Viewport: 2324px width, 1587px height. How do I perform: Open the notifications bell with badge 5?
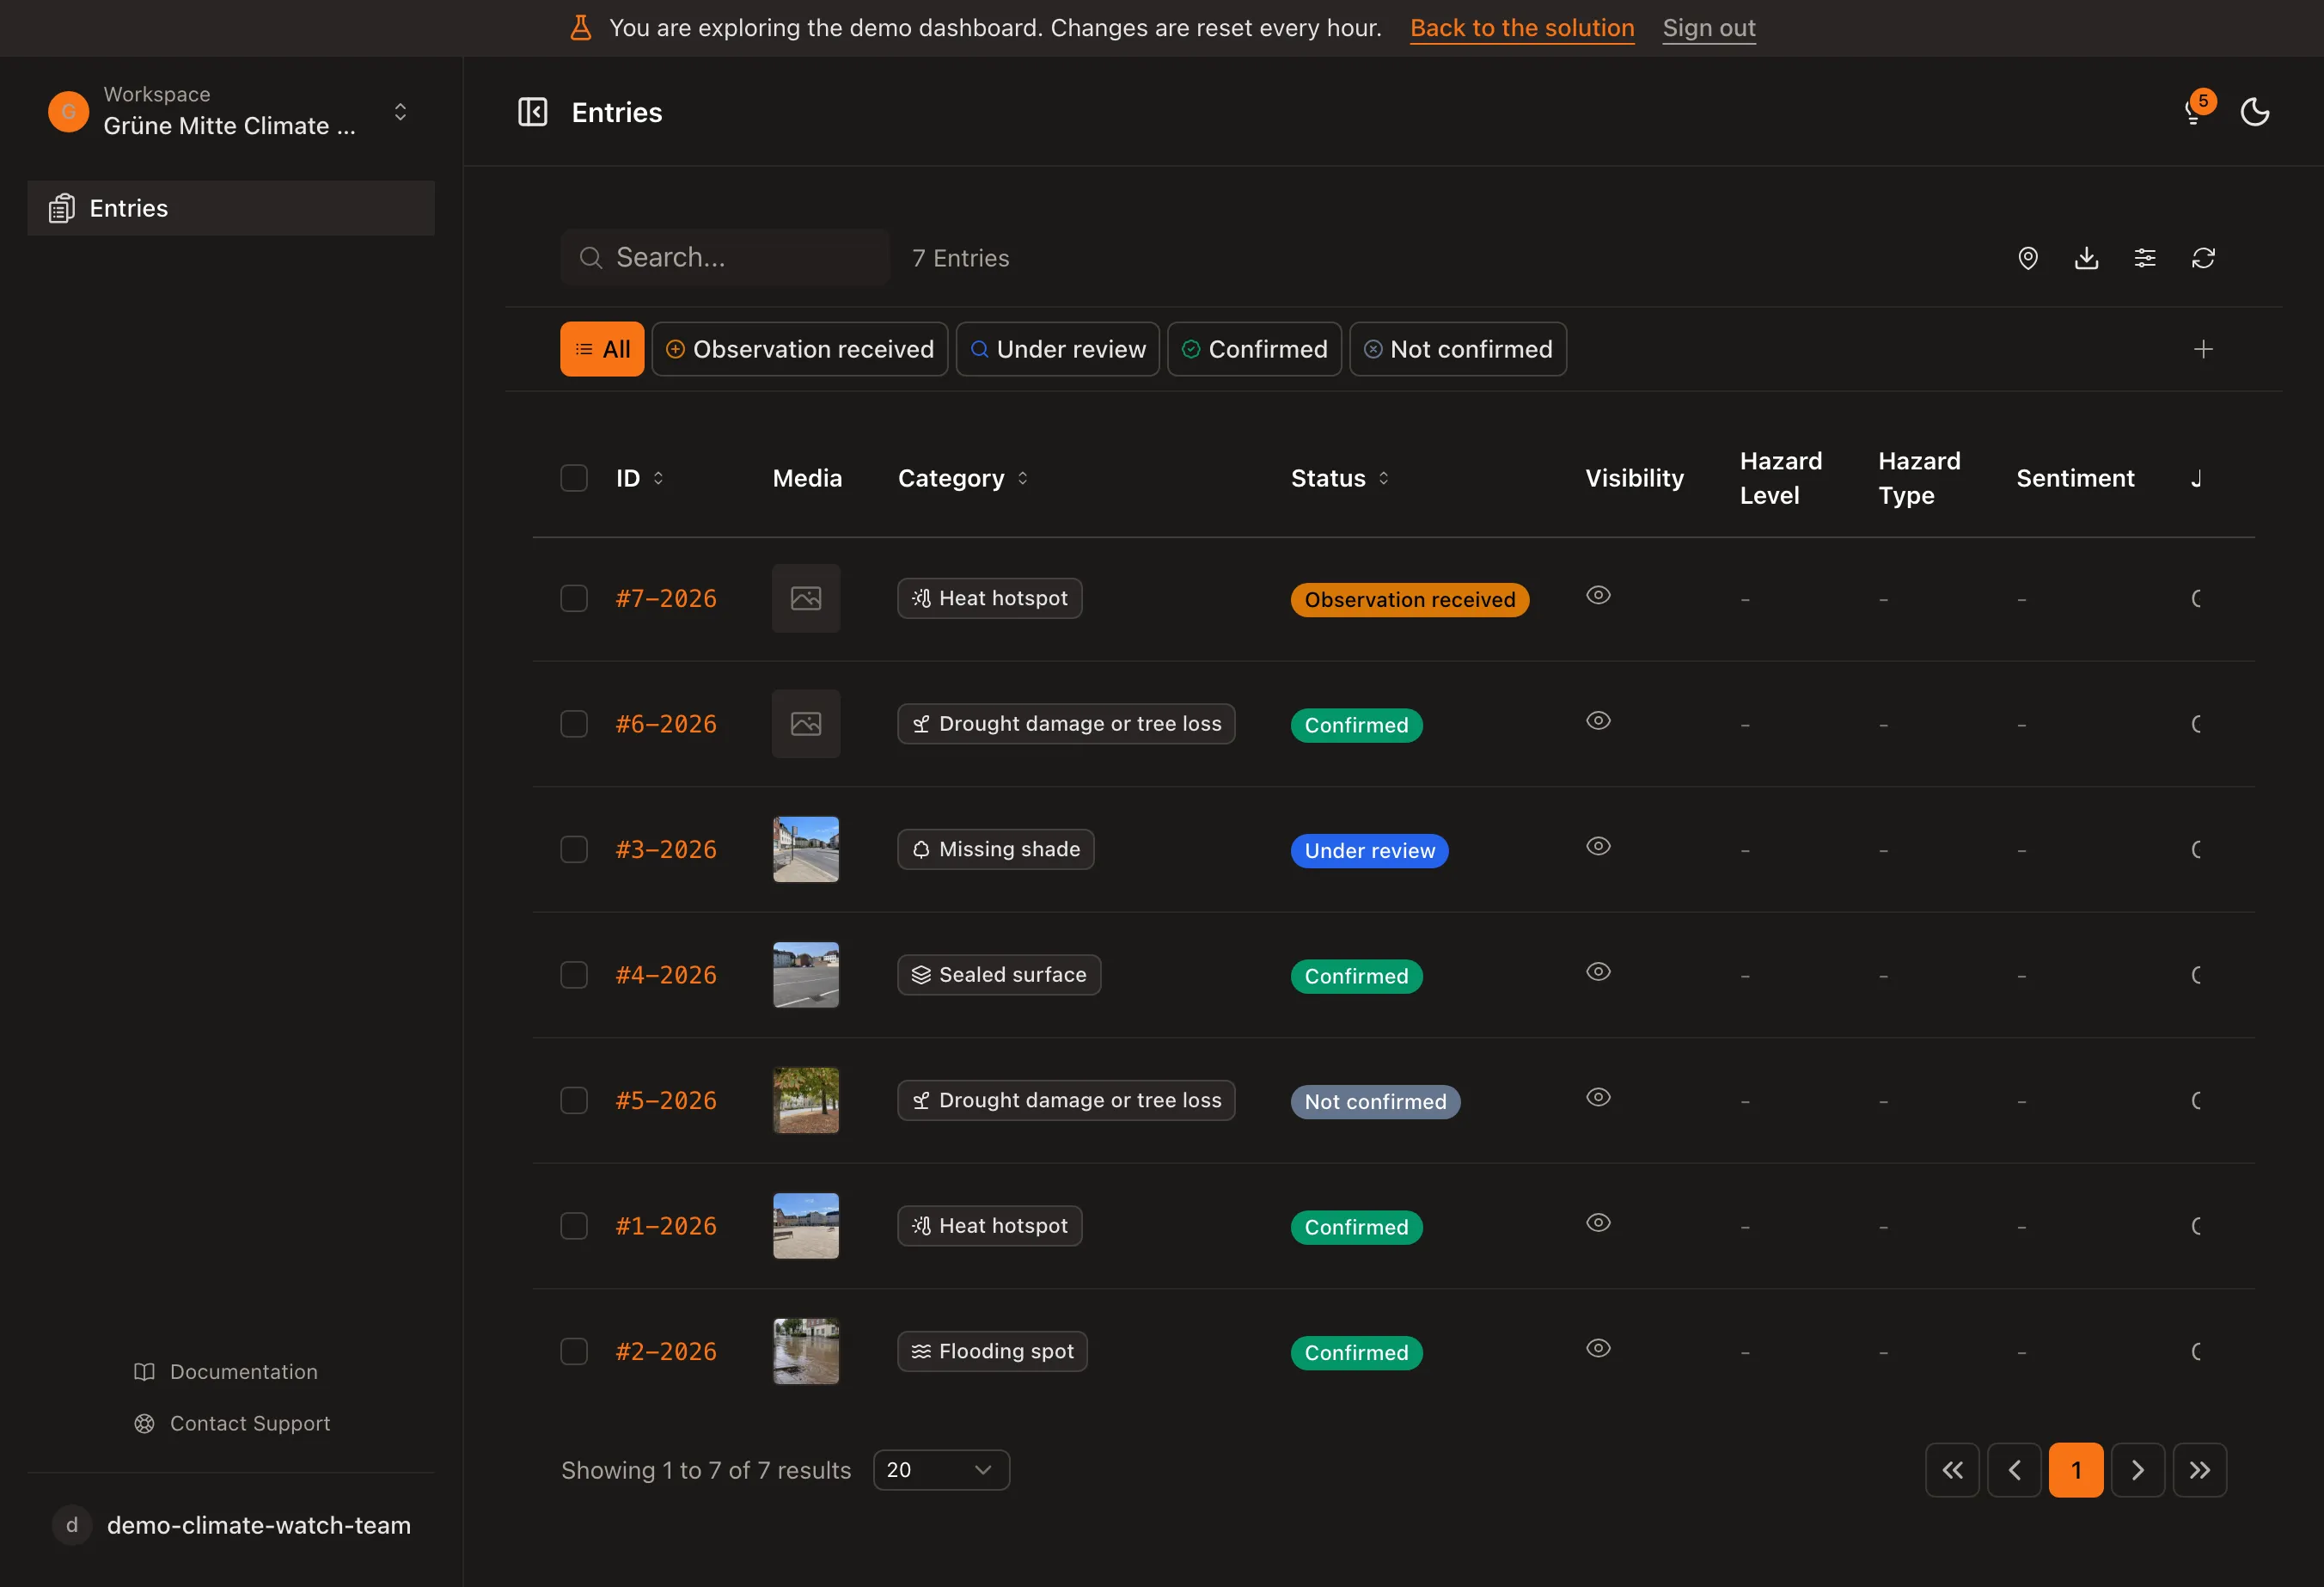[x=2194, y=110]
